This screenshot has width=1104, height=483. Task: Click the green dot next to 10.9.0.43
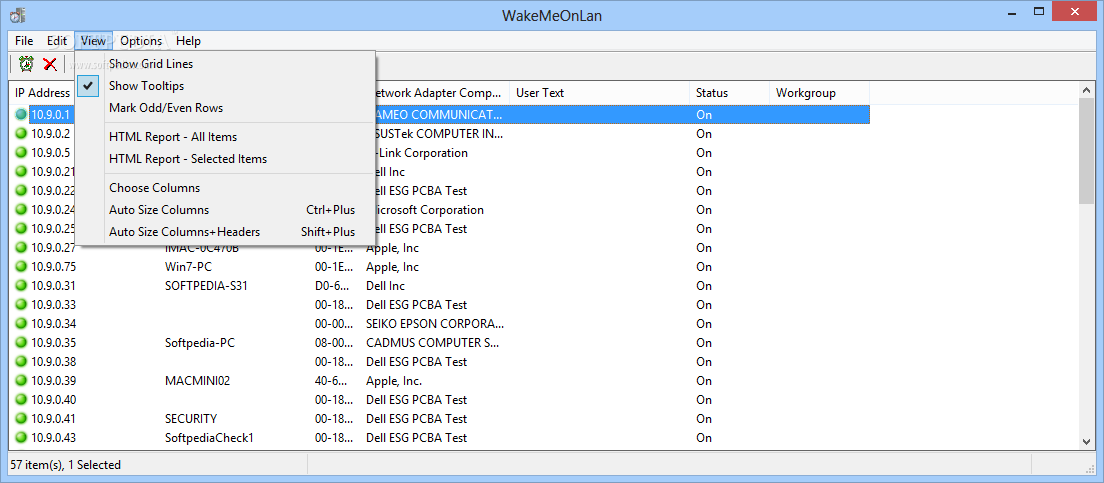(21, 438)
